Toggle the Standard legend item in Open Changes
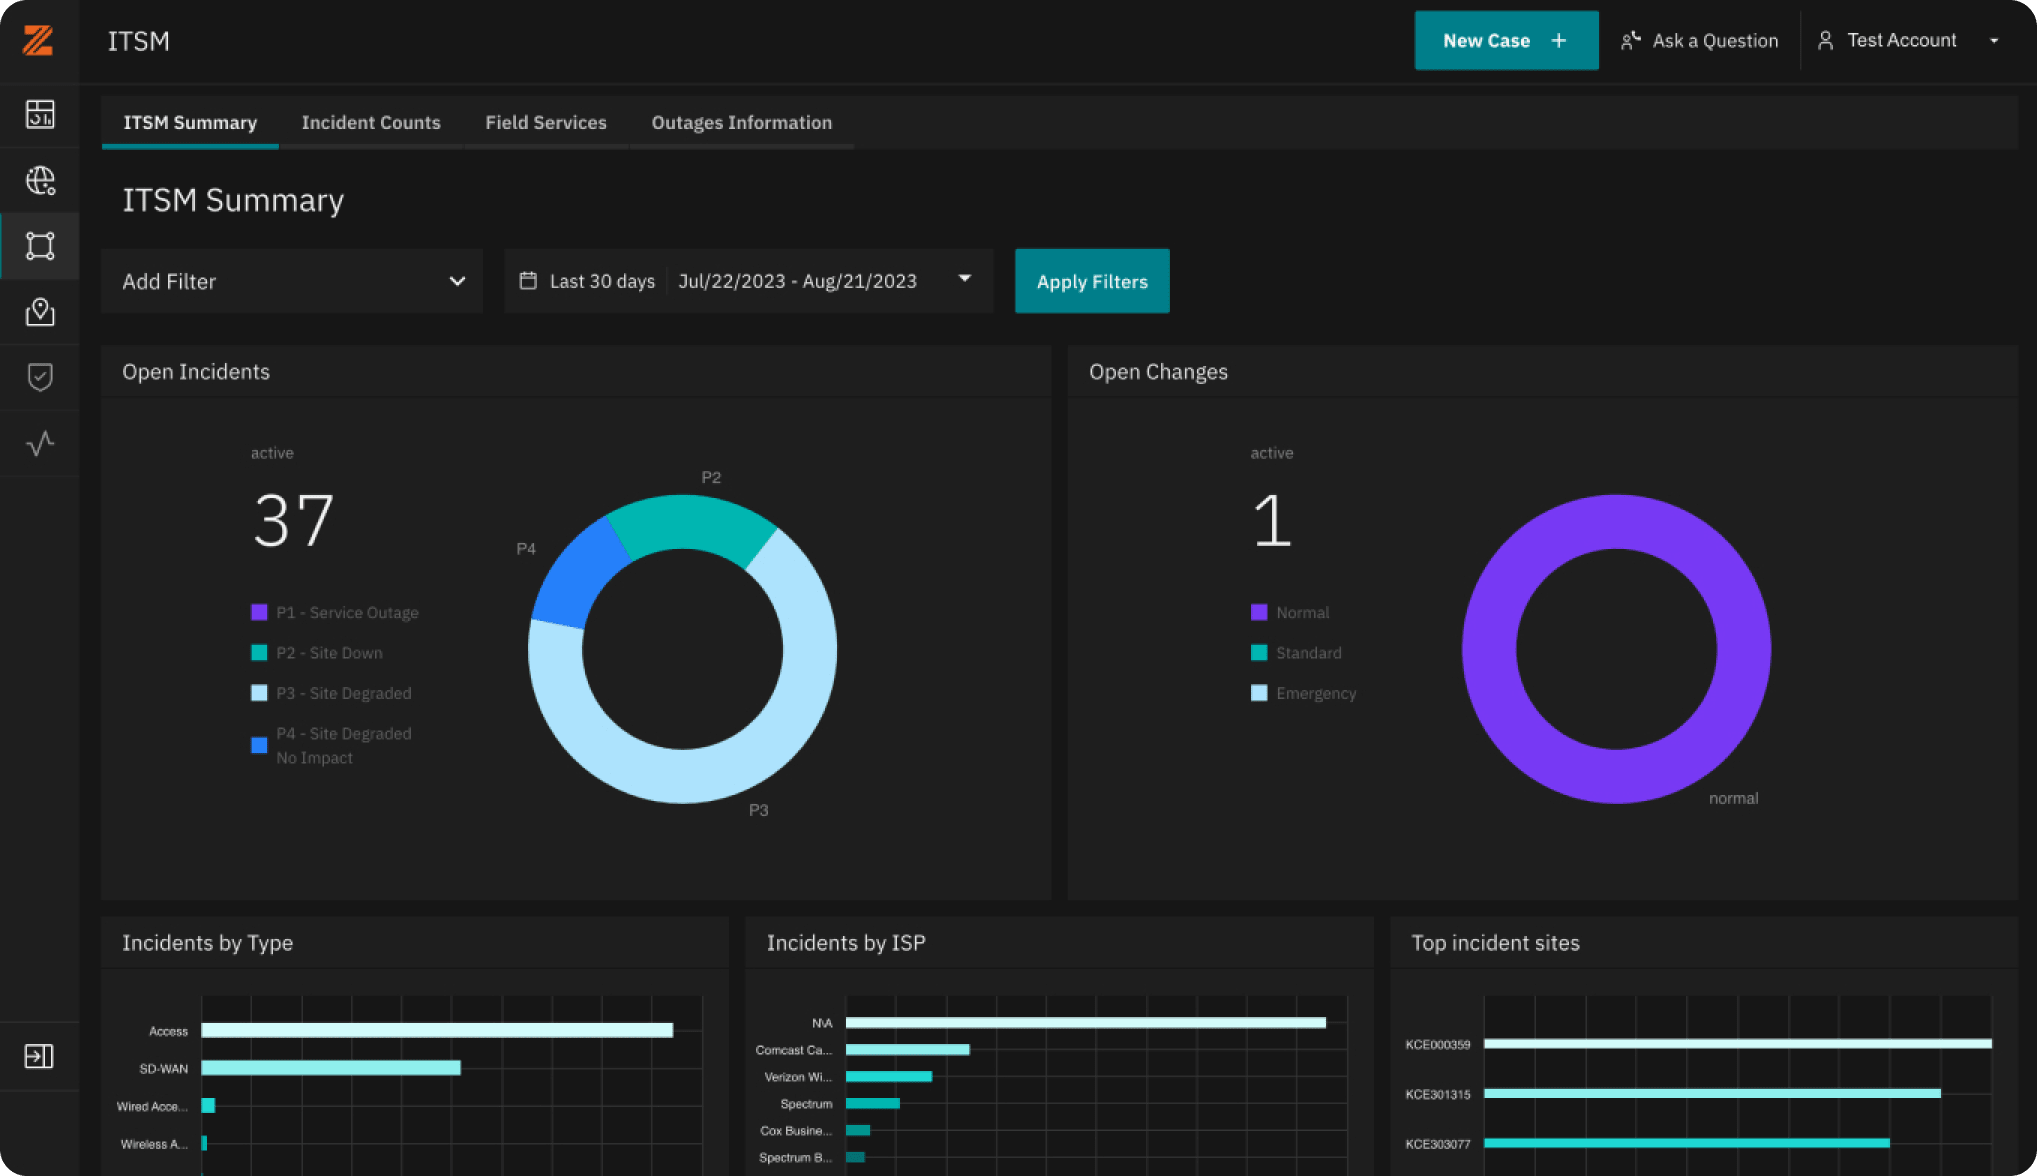The height and width of the screenshot is (1176, 2037). coord(1296,653)
